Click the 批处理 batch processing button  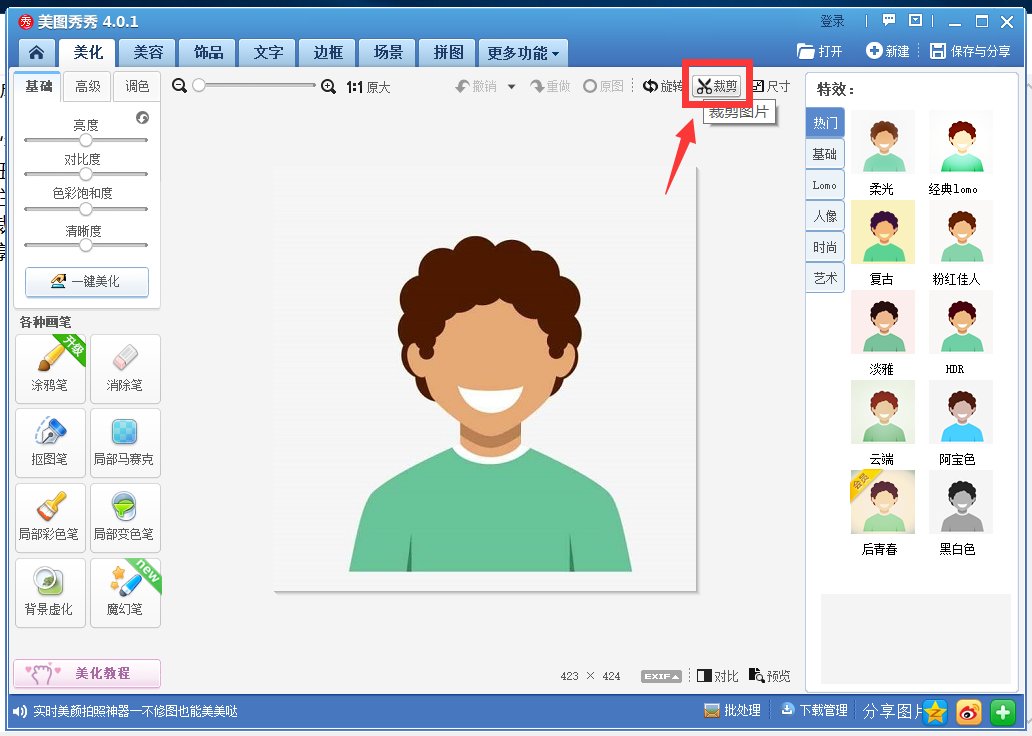(733, 710)
